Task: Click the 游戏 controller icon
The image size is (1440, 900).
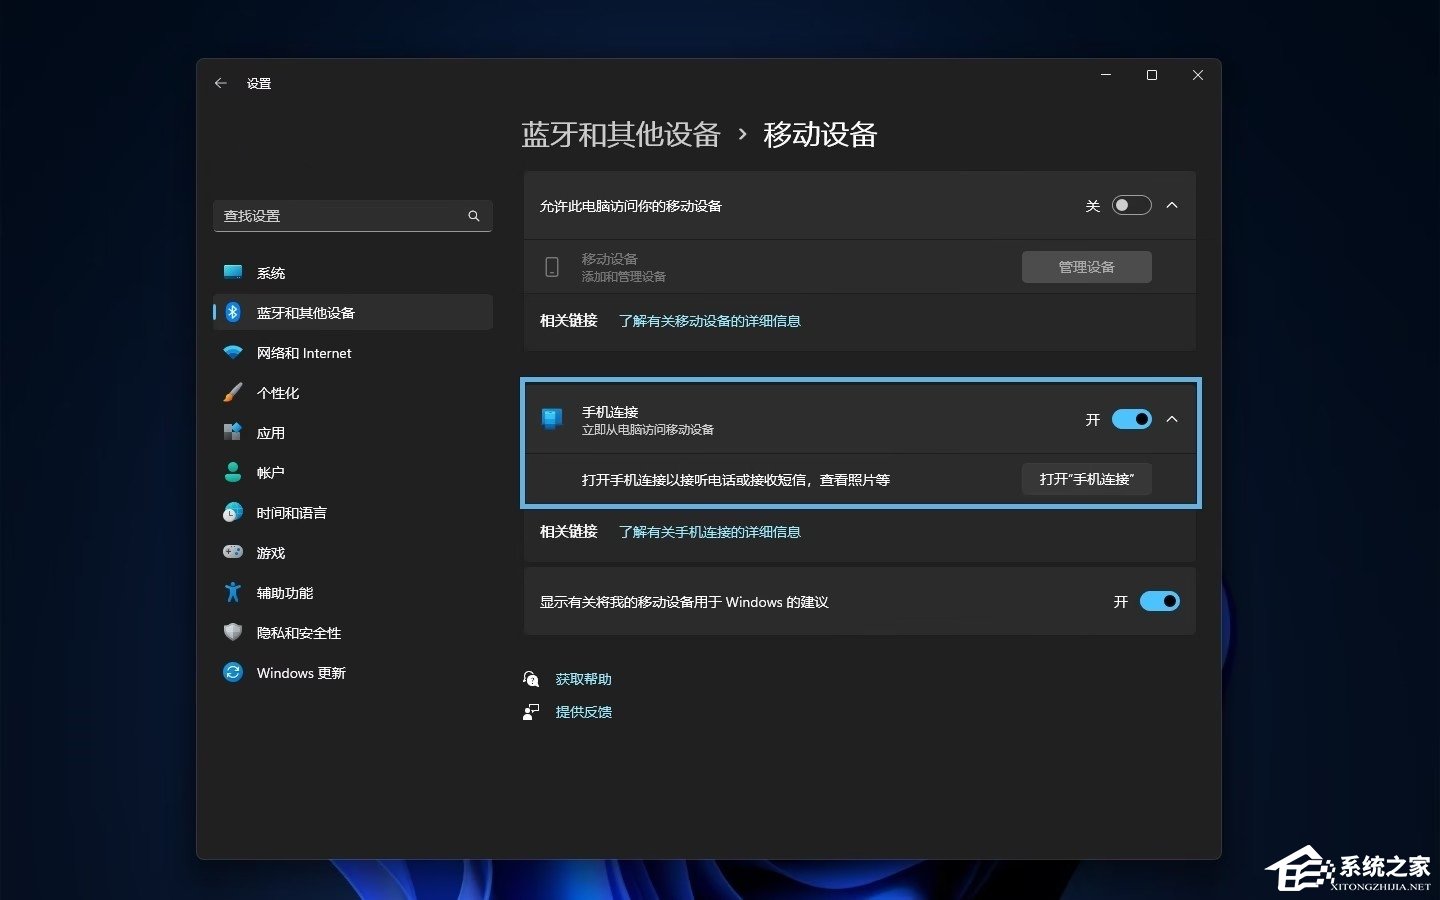Action: [233, 552]
